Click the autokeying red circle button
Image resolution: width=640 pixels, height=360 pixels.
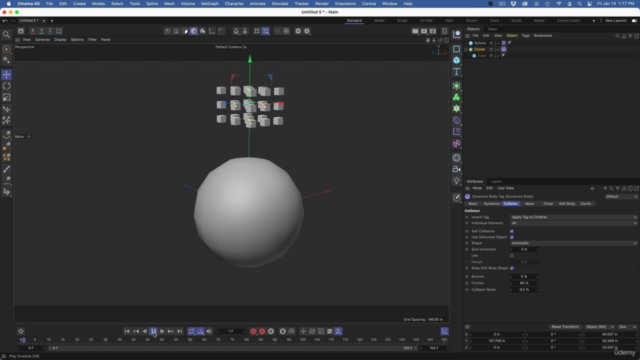262,331
